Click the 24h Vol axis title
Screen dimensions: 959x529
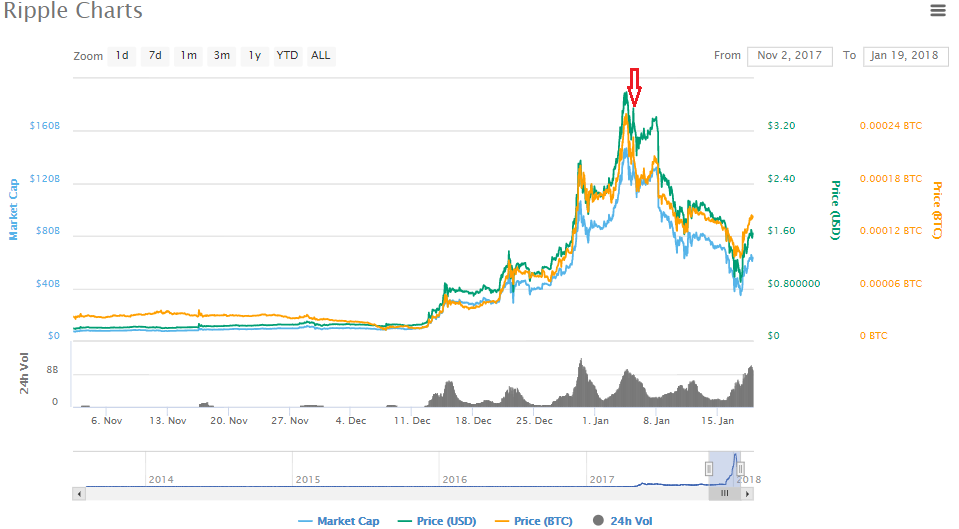tap(24, 374)
